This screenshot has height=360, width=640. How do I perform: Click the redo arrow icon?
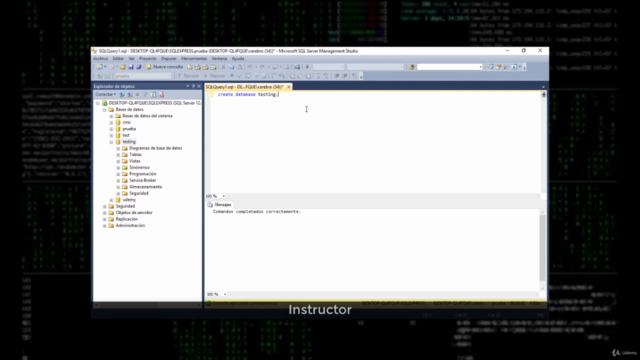(x=262, y=67)
